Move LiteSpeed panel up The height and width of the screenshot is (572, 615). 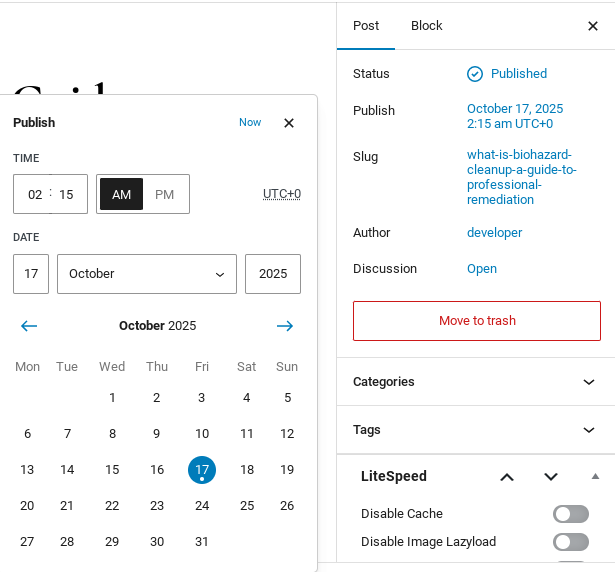click(x=507, y=477)
